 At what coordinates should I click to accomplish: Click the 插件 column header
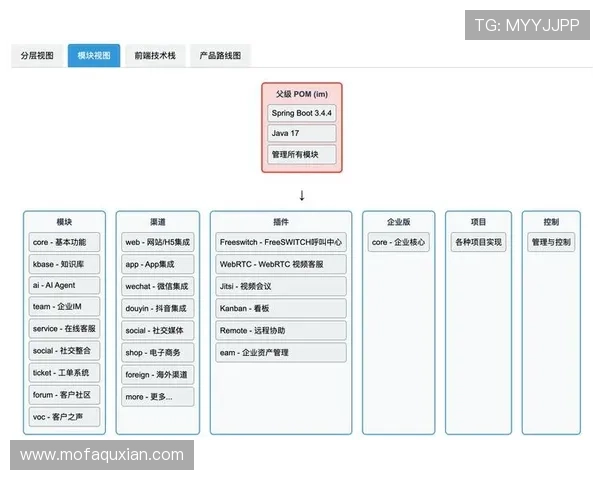pos(281,222)
